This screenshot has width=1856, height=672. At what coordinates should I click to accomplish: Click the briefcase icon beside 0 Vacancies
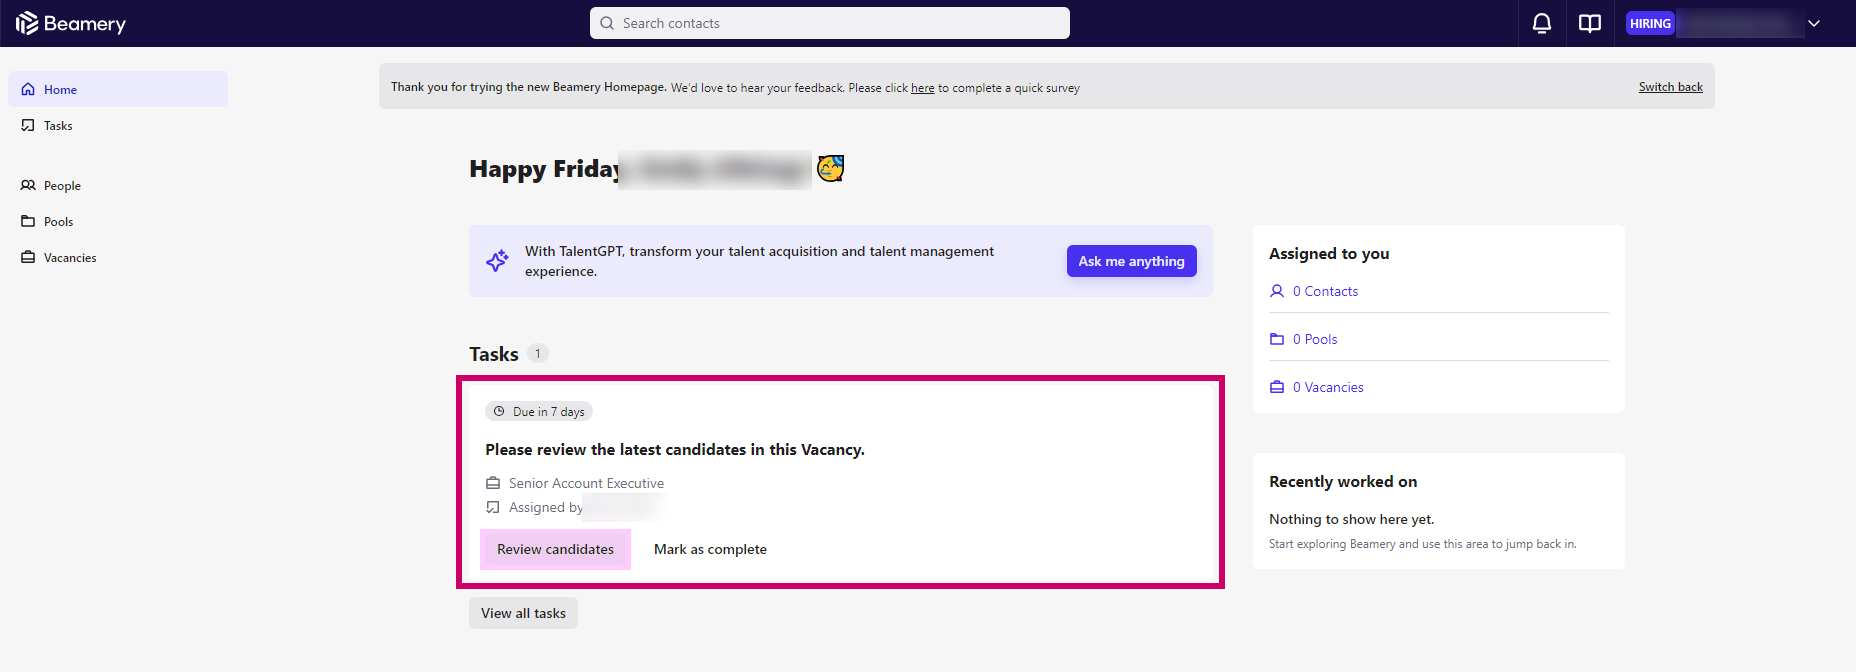tap(1277, 387)
